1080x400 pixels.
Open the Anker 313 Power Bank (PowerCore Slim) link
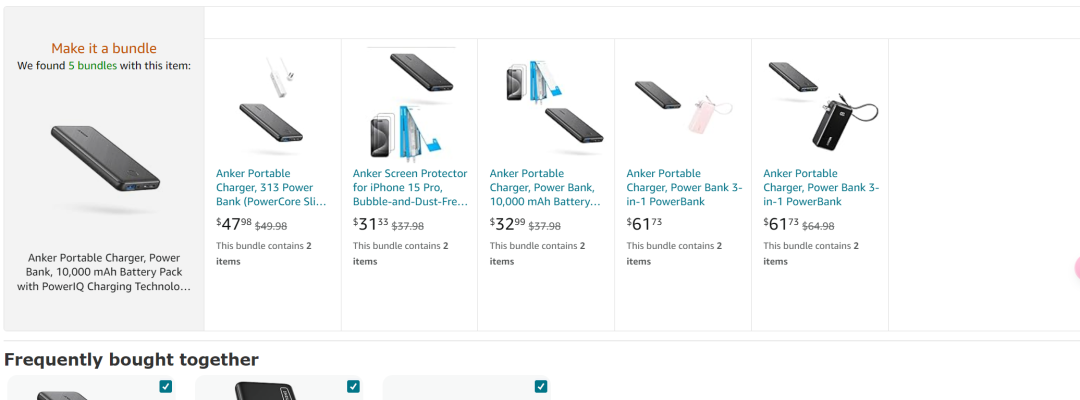[271, 187]
